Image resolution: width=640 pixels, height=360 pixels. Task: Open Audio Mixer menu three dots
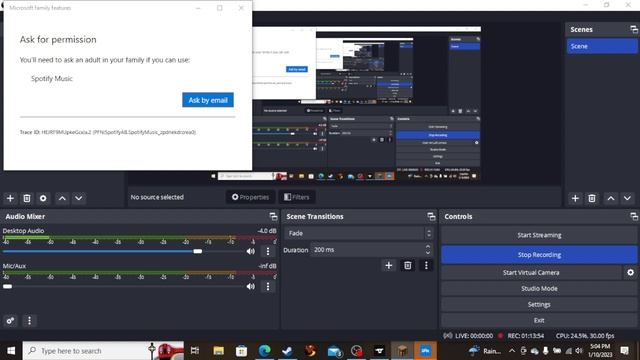click(29, 321)
